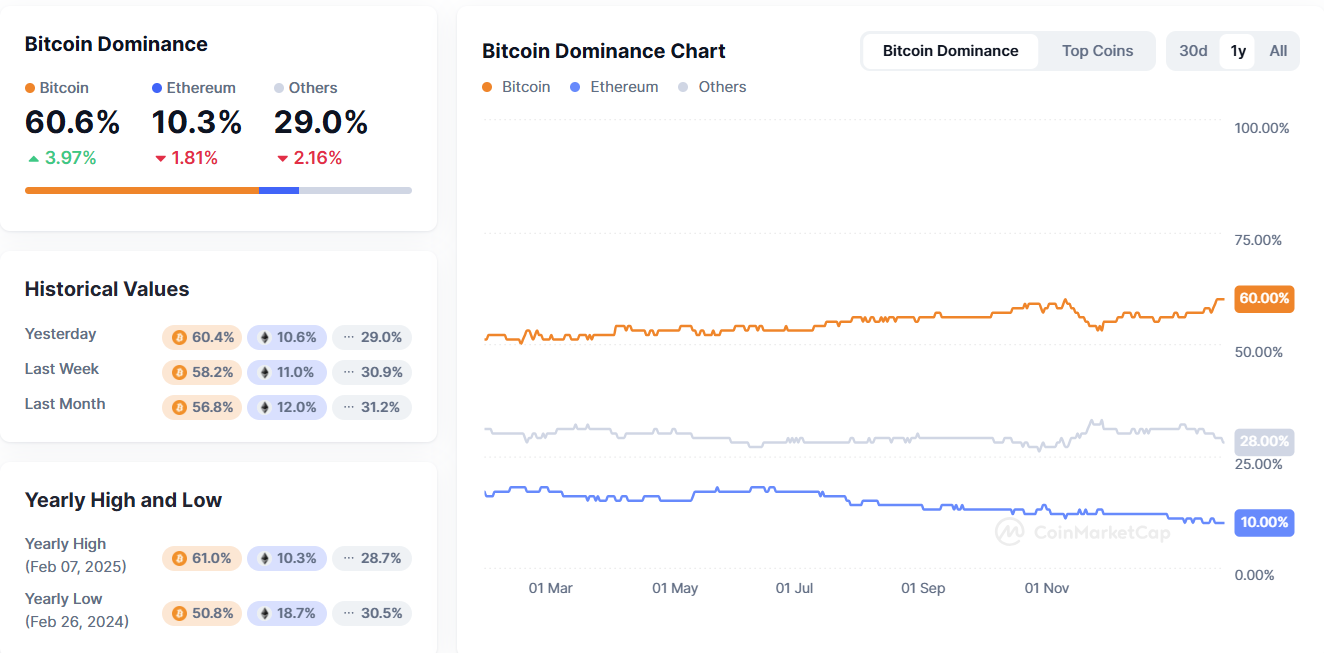This screenshot has height=653, width=1324.
Task: Click the Yearly Low Others 30.5% badge
Action: click(x=372, y=614)
